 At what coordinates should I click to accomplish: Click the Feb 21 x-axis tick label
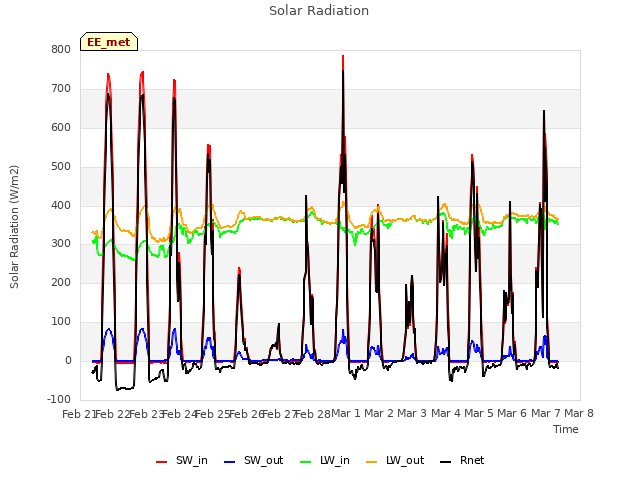point(79,414)
